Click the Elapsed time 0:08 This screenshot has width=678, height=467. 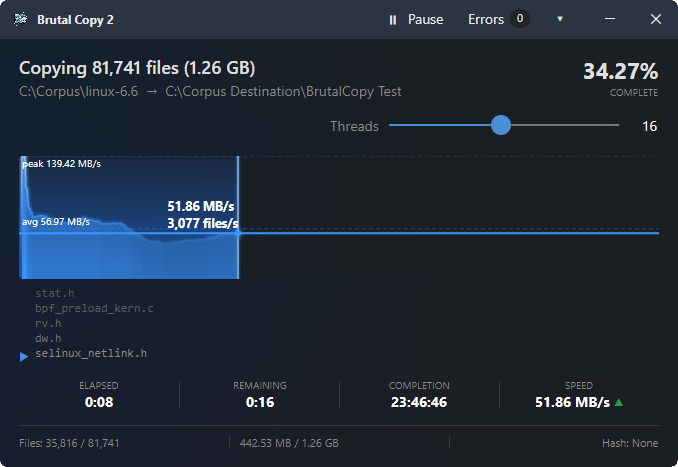pyautogui.click(x=99, y=402)
